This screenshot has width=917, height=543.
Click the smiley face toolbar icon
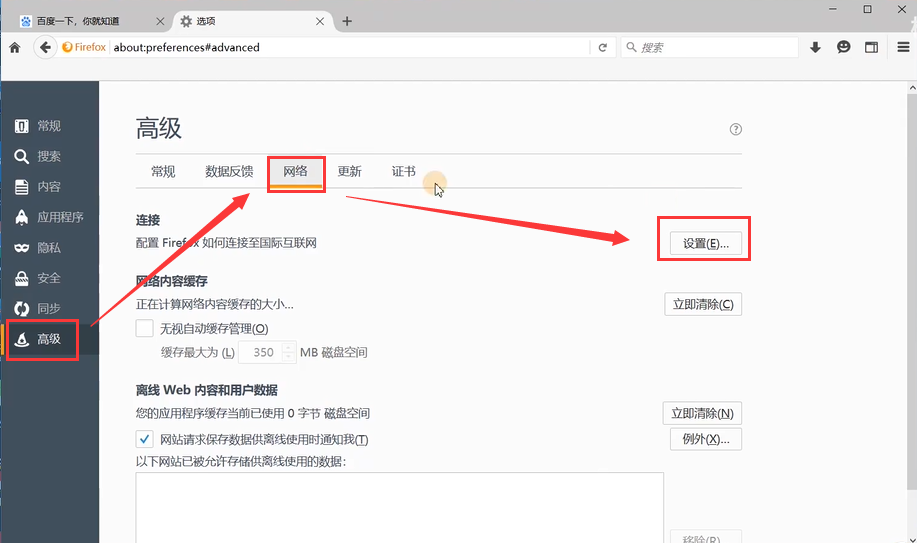click(x=844, y=47)
